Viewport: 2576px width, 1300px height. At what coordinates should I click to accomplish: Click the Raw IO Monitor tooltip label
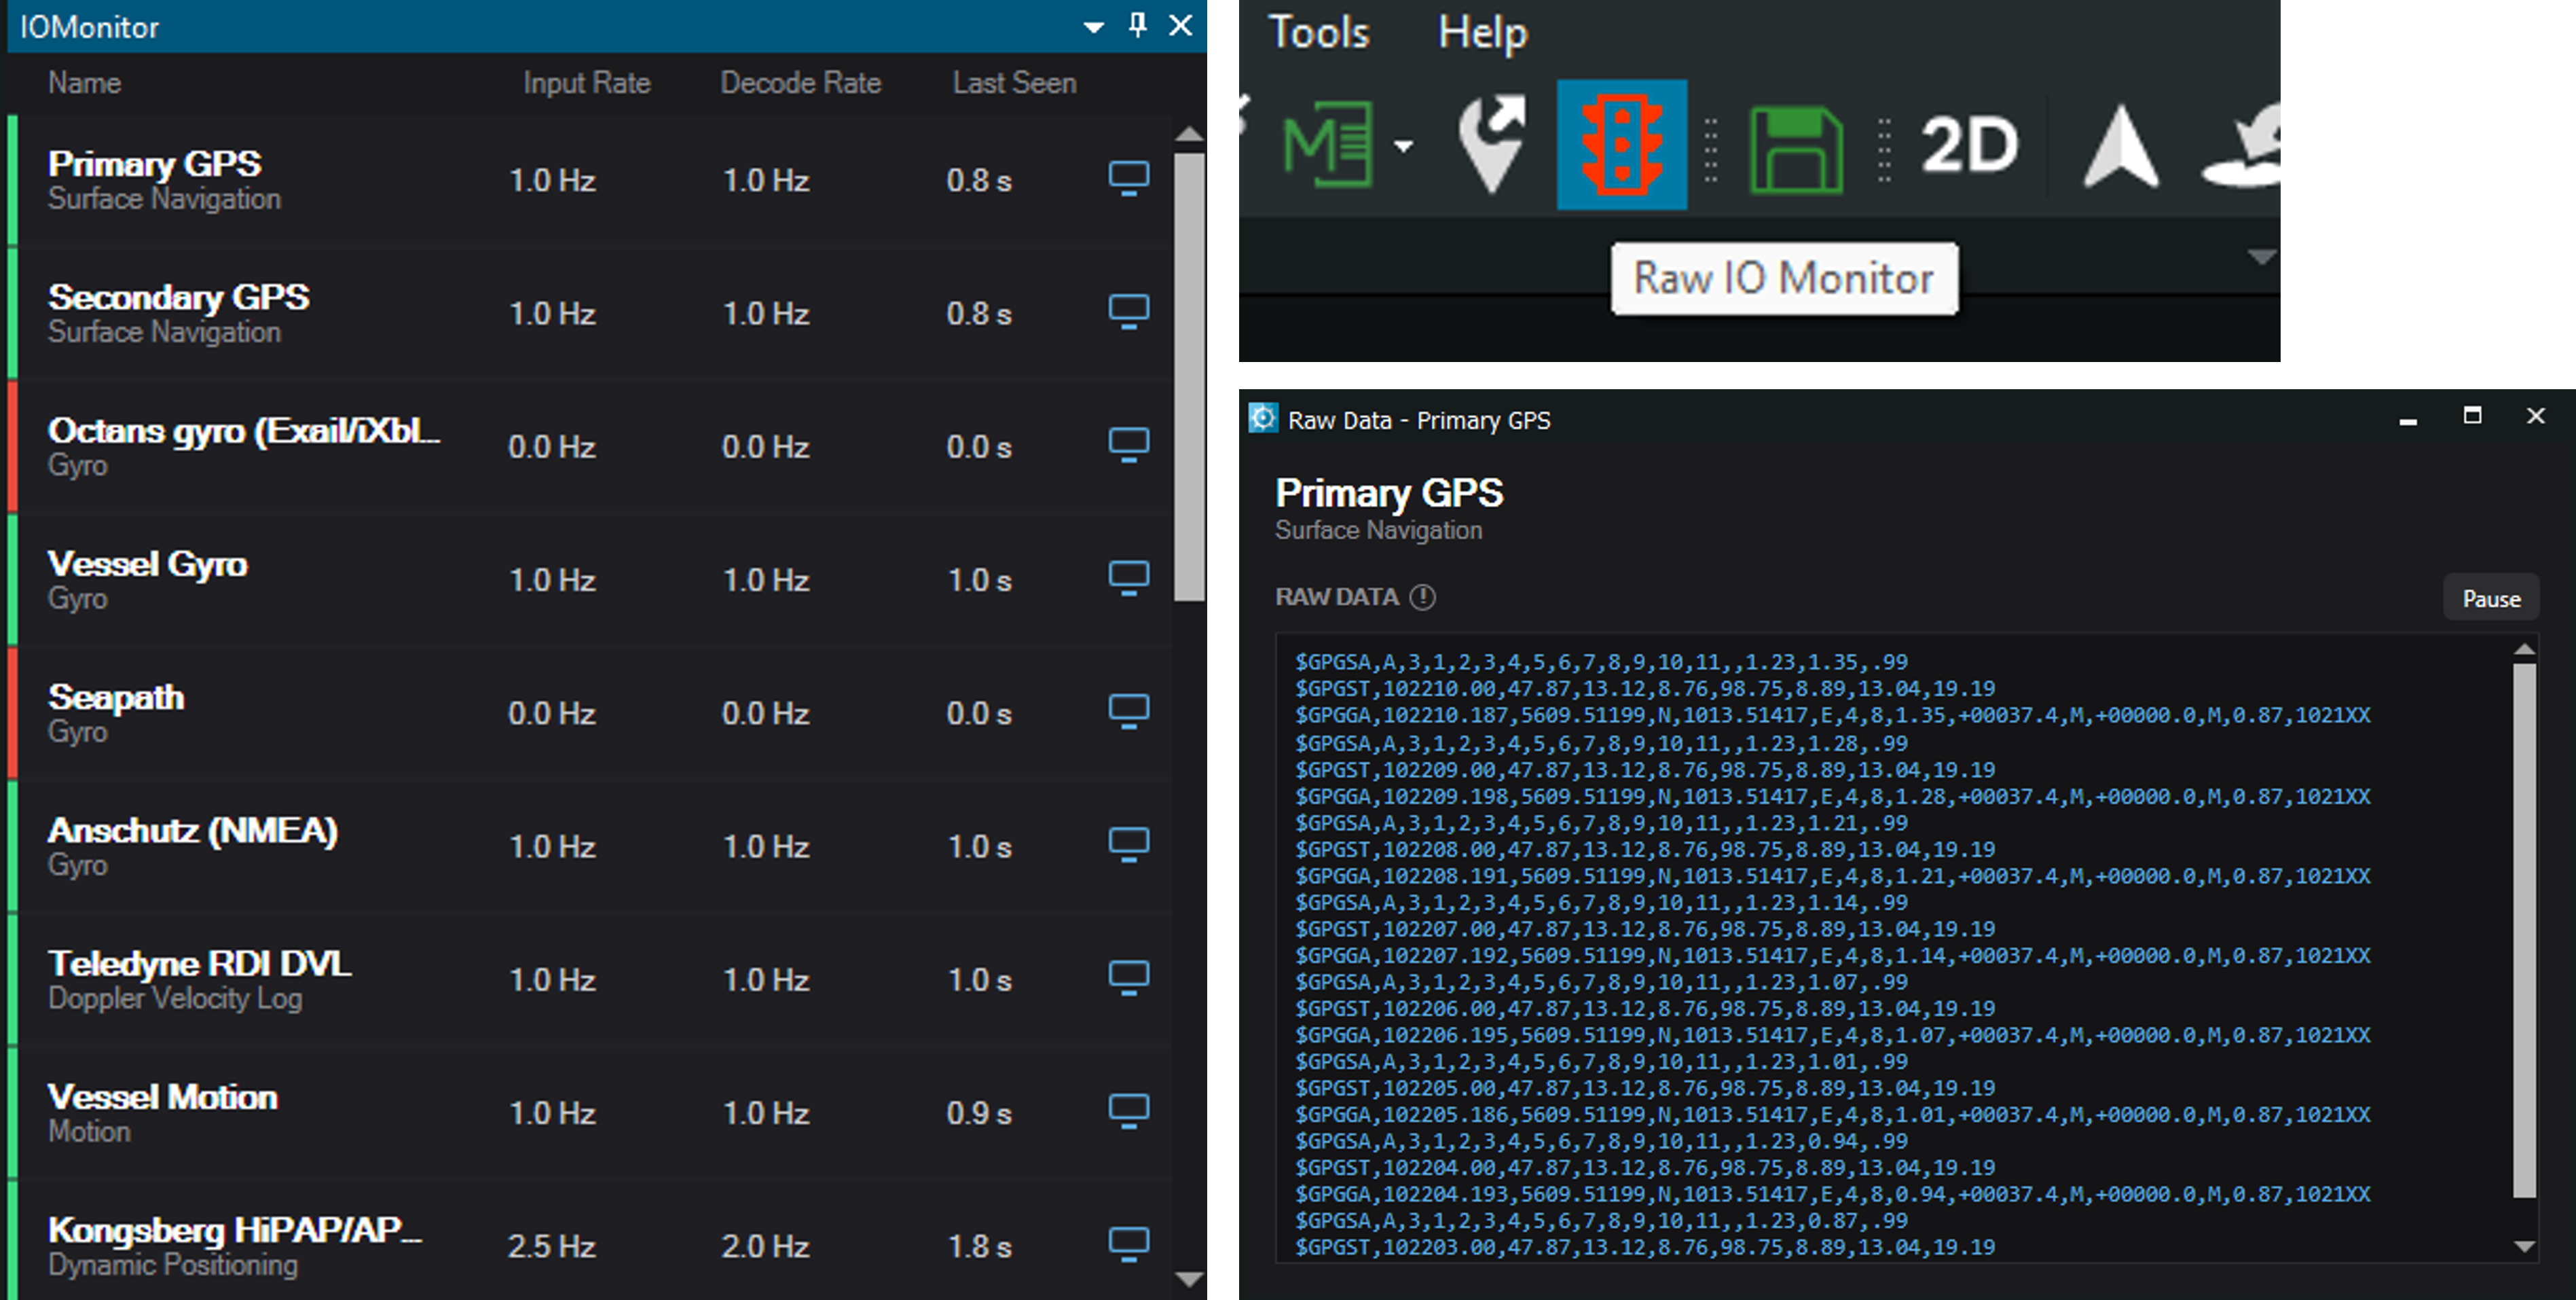[1784, 278]
